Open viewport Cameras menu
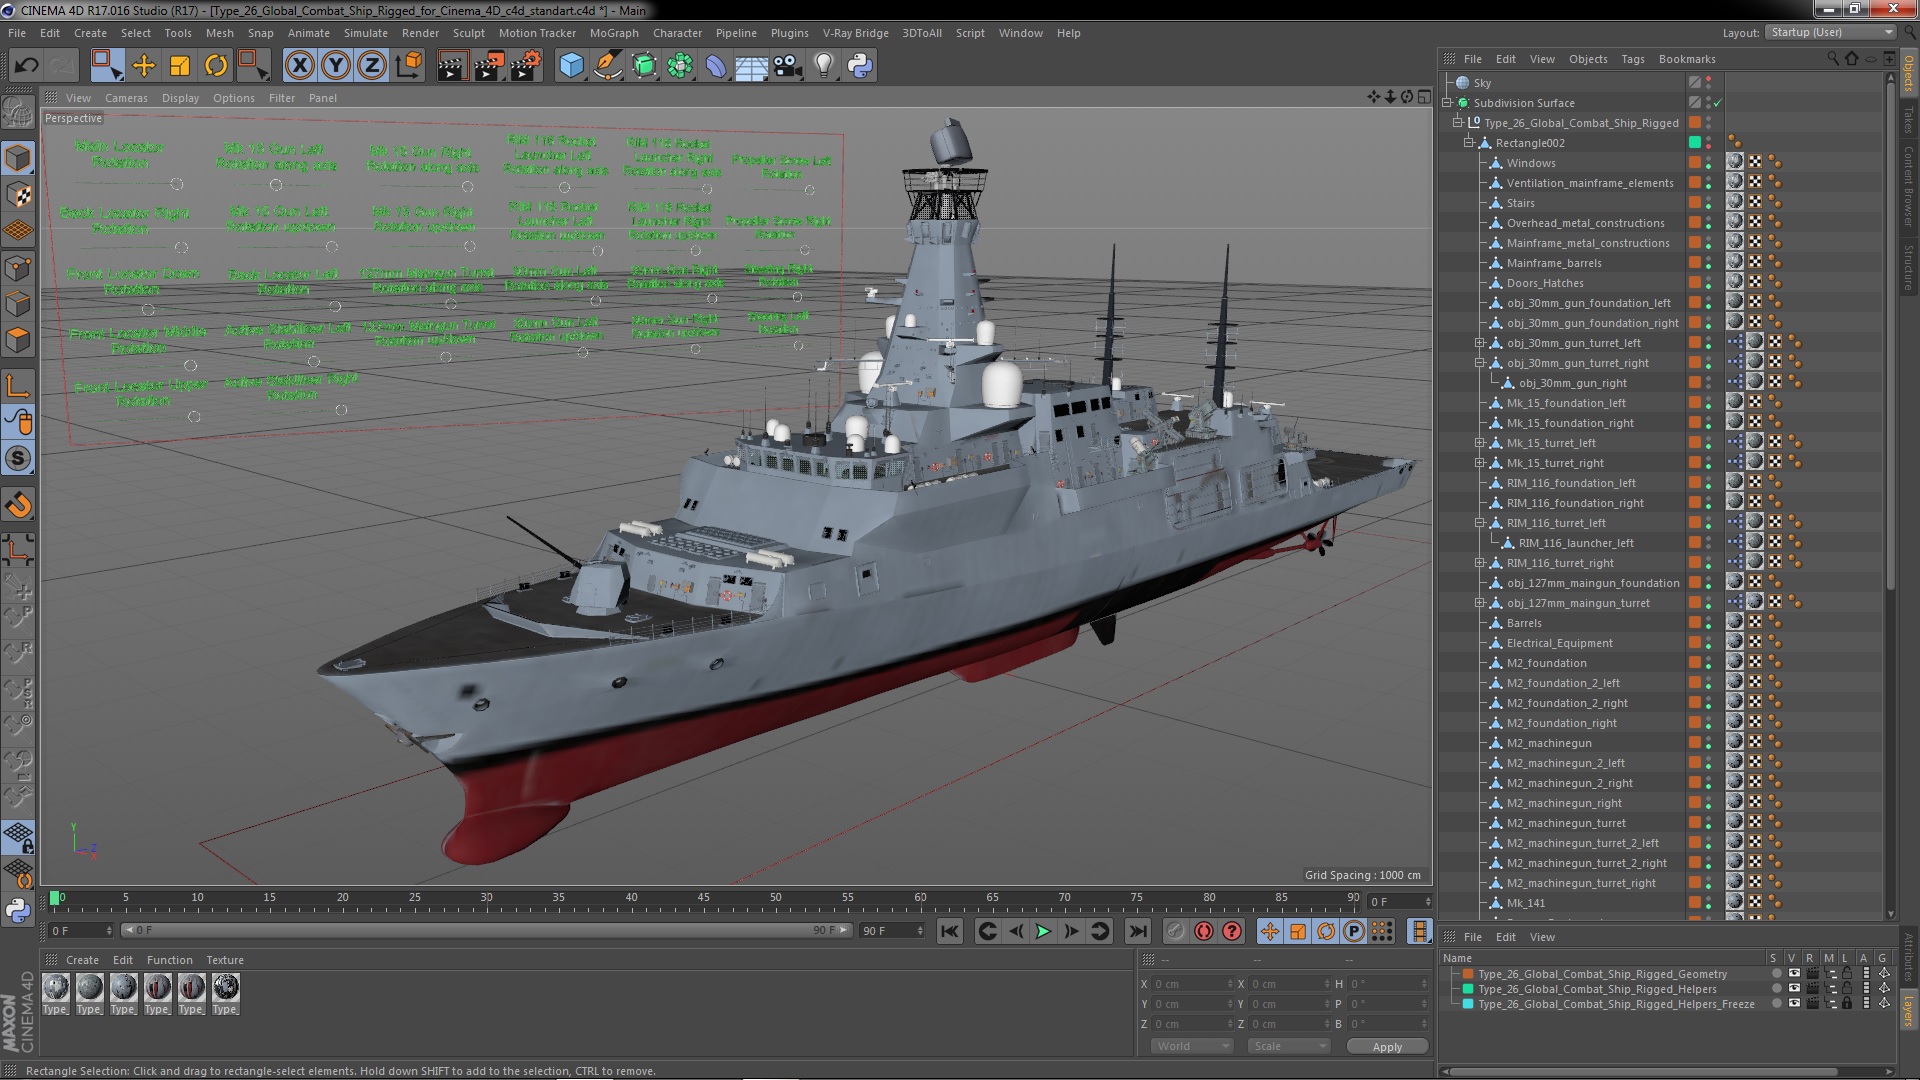The width and height of the screenshot is (1920, 1080). tap(126, 98)
